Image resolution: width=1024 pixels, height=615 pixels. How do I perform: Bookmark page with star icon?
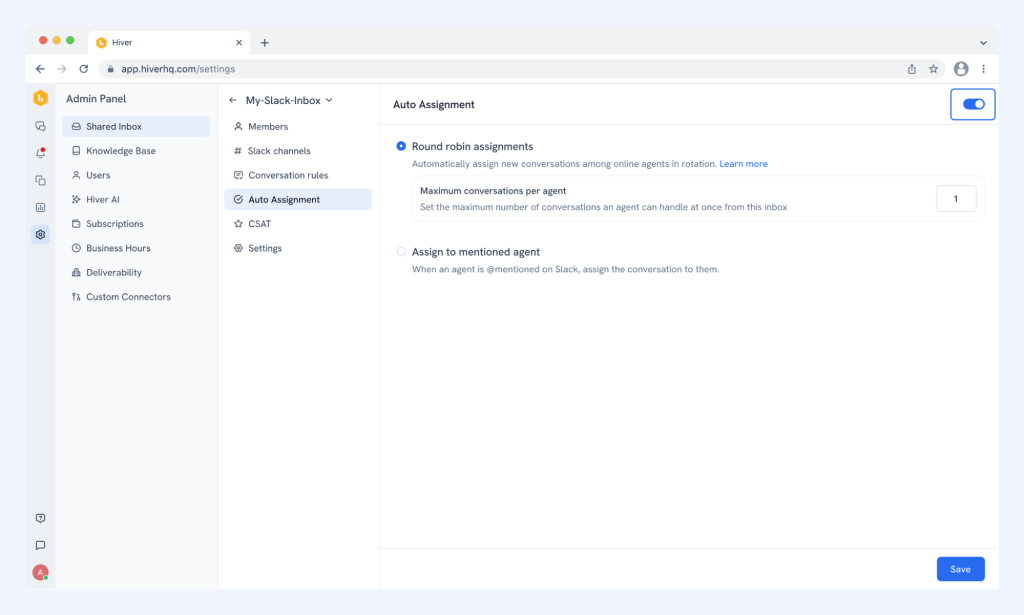(933, 69)
